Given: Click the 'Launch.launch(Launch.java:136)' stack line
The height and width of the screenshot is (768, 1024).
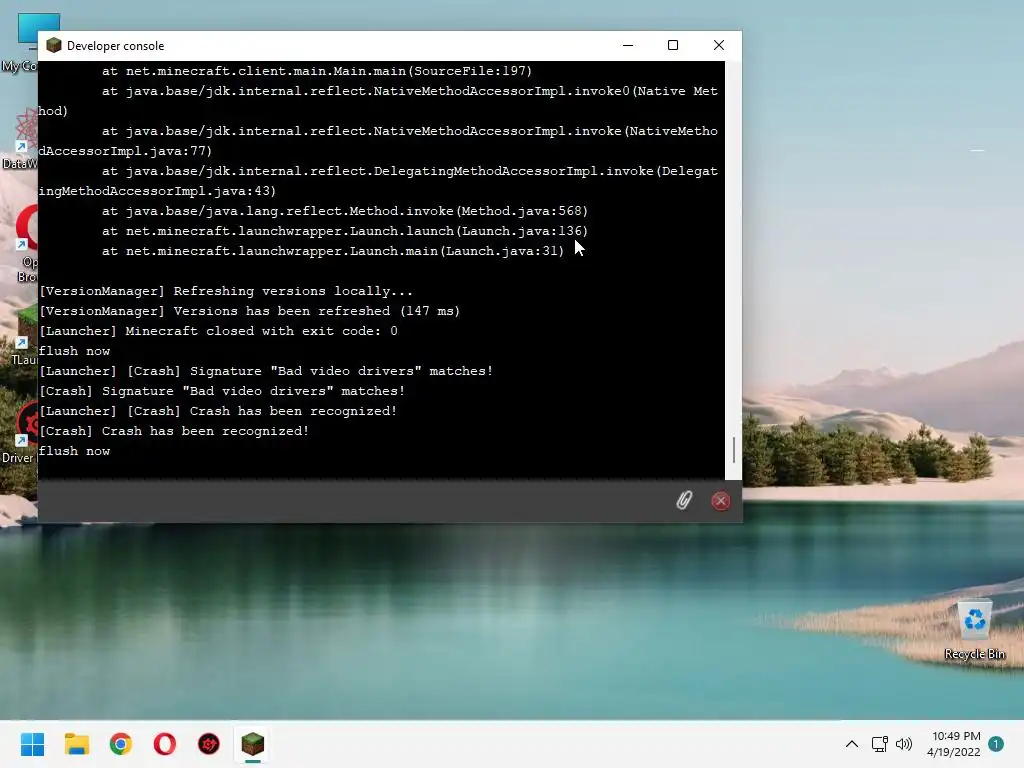Looking at the screenshot, I should [x=345, y=231].
